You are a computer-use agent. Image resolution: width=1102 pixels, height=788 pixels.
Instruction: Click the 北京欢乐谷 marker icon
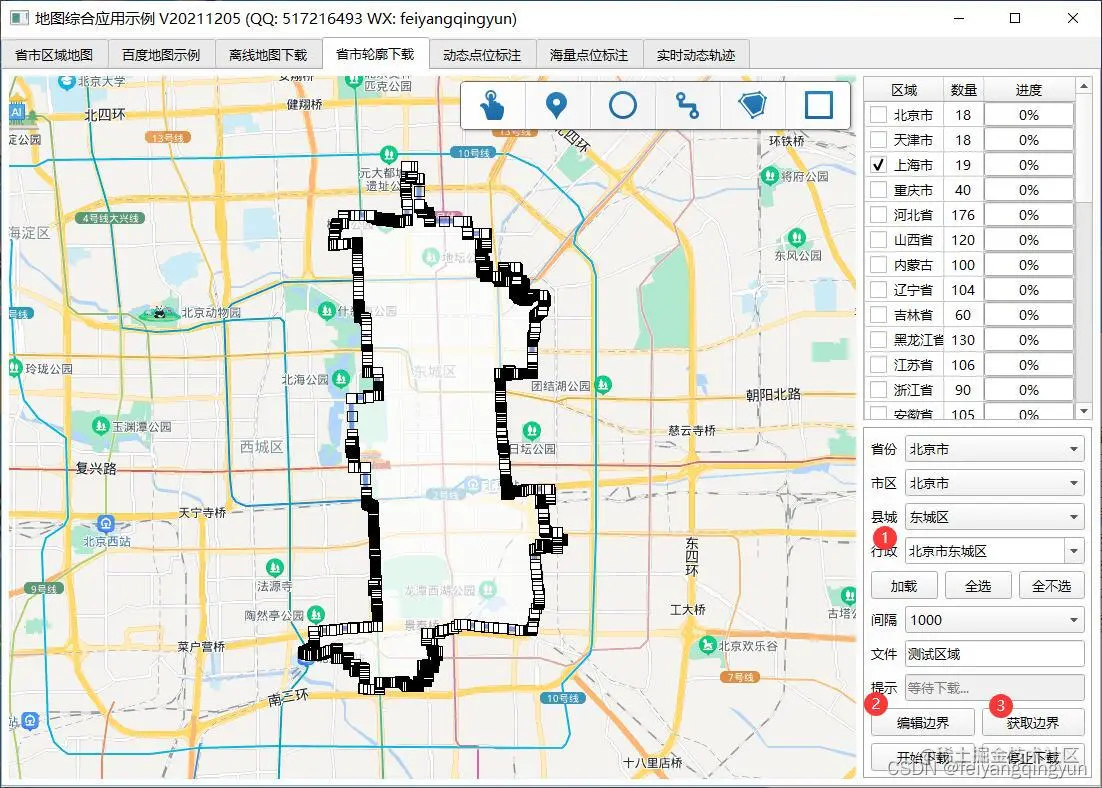(707, 645)
